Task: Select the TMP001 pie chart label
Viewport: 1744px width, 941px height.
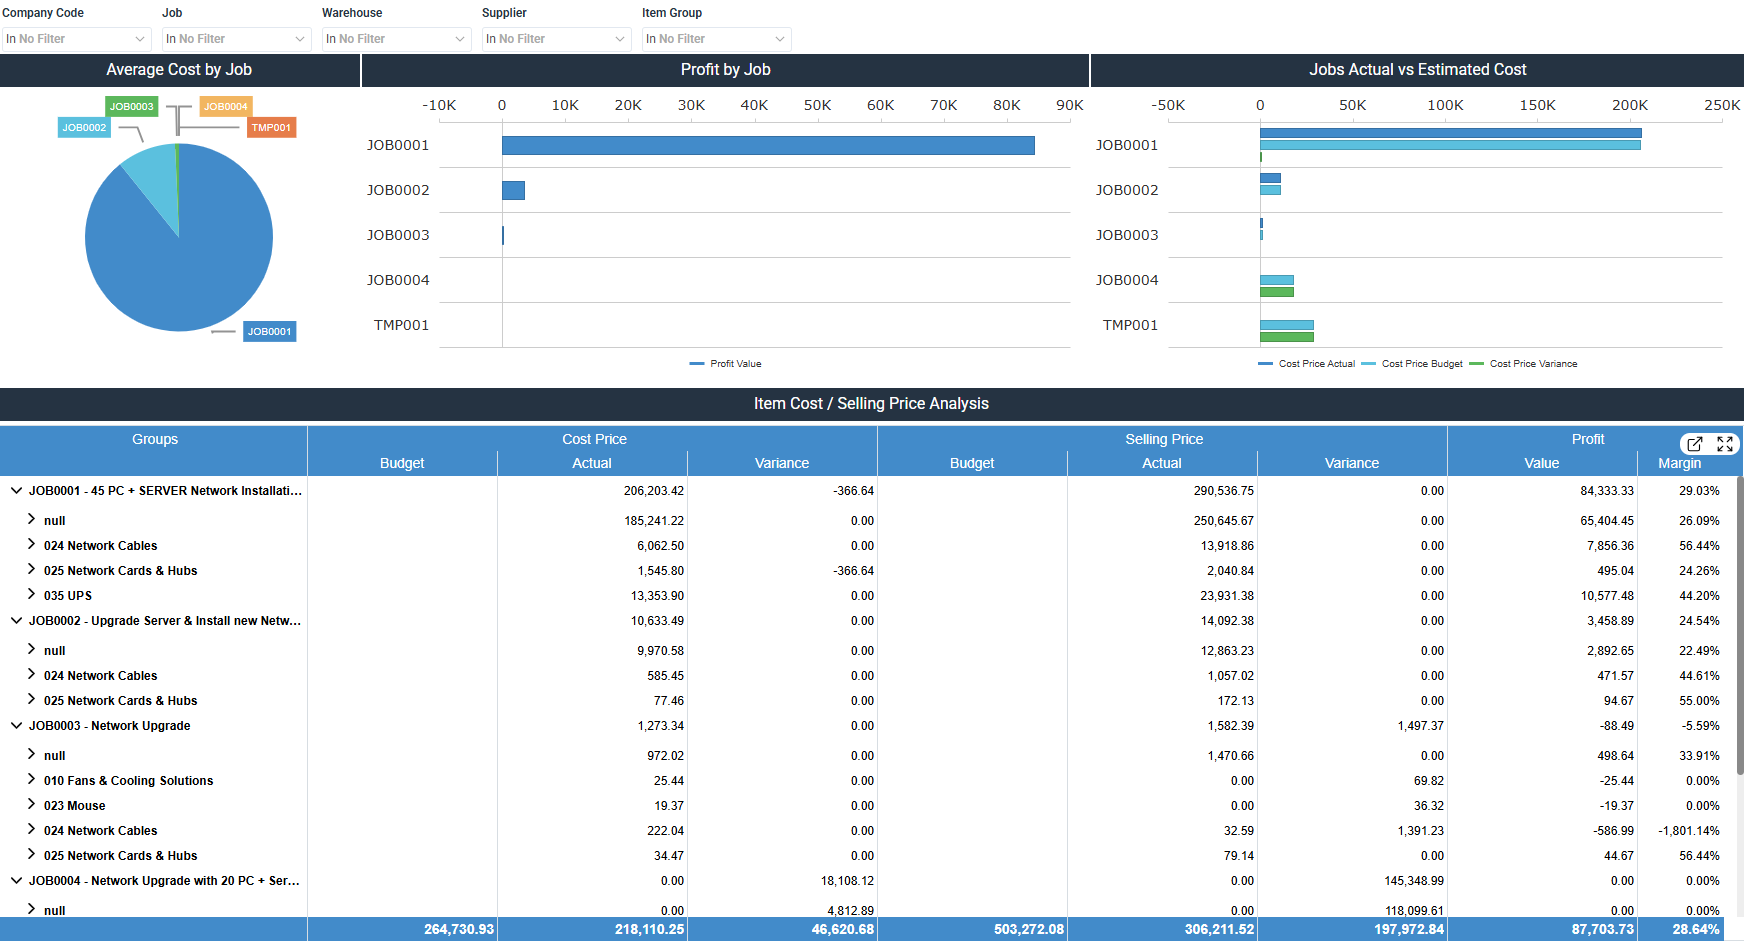Action: [x=271, y=127]
